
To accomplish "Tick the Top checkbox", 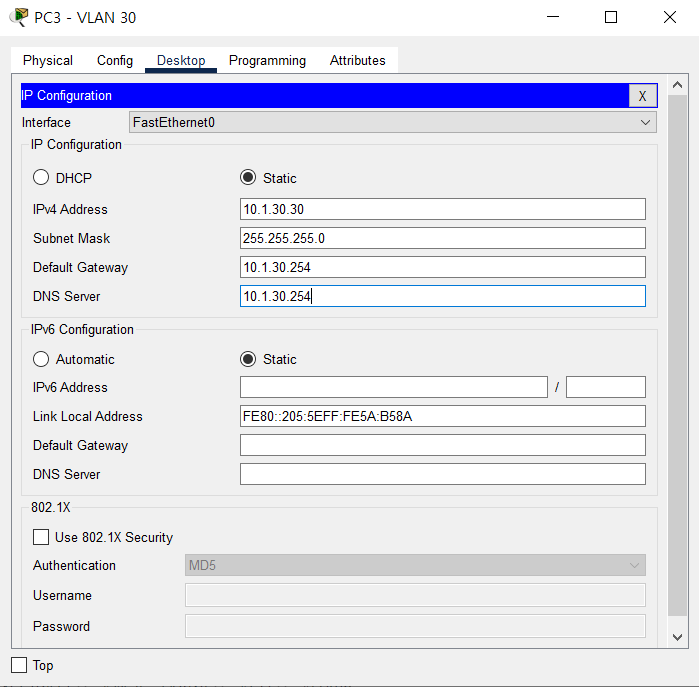I will tap(19, 665).
